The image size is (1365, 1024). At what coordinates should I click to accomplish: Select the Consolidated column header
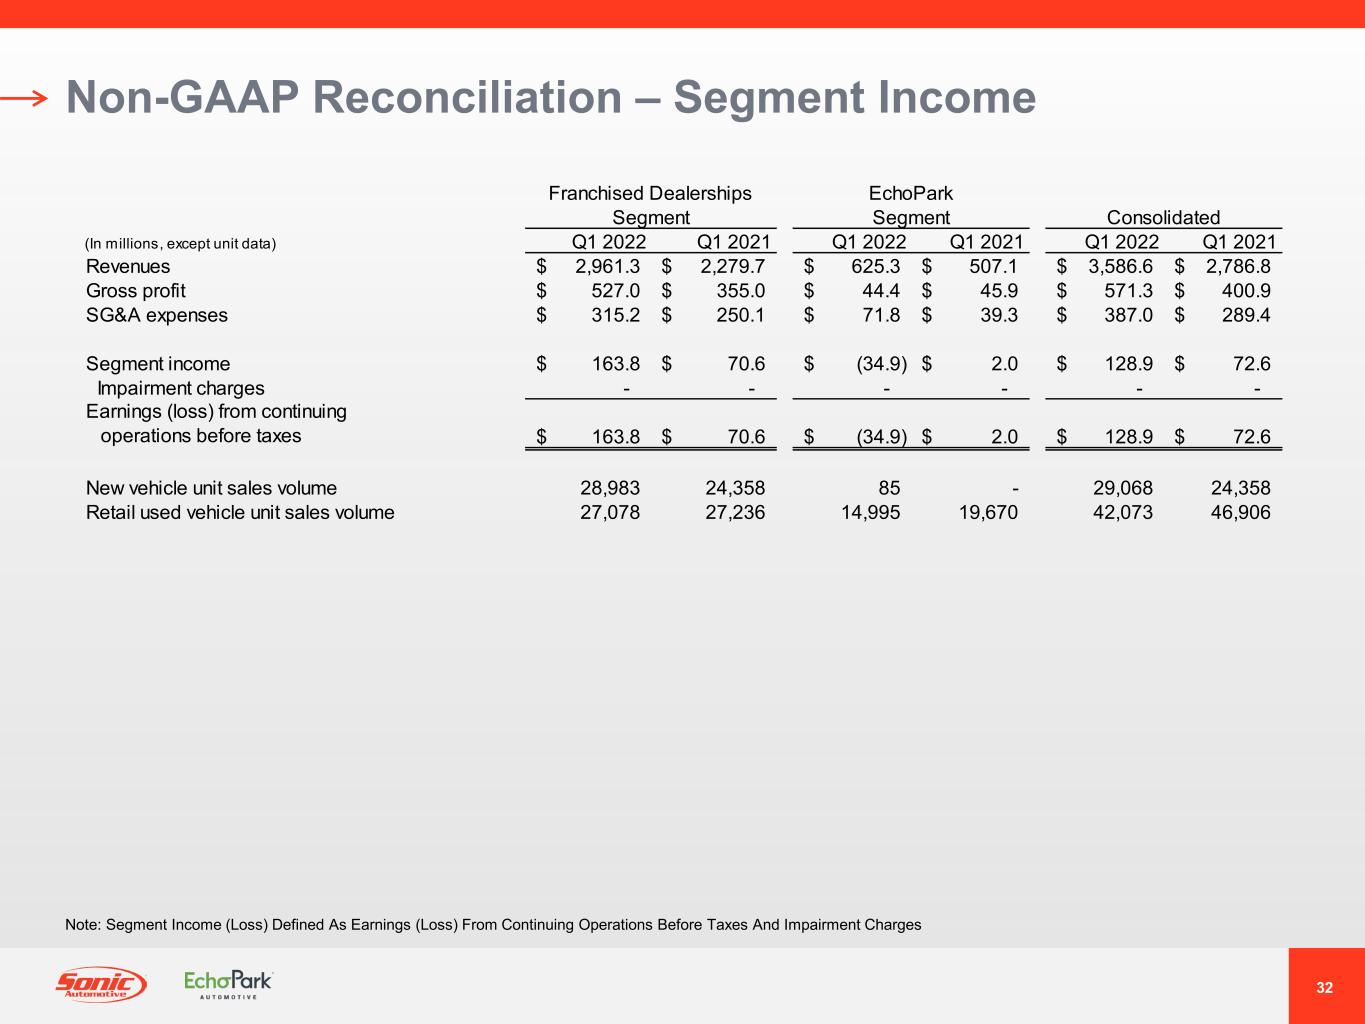[x=1163, y=218]
